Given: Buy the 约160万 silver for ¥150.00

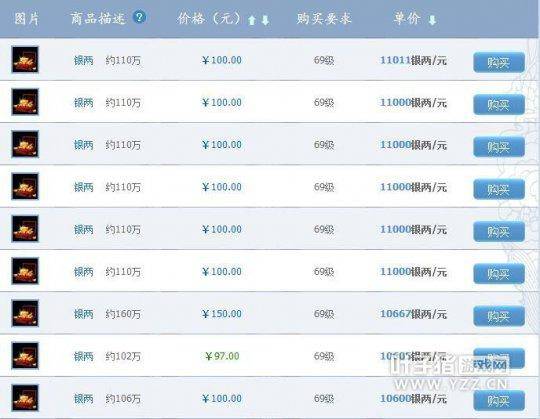Looking at the screenshot, I should point(499,316).
